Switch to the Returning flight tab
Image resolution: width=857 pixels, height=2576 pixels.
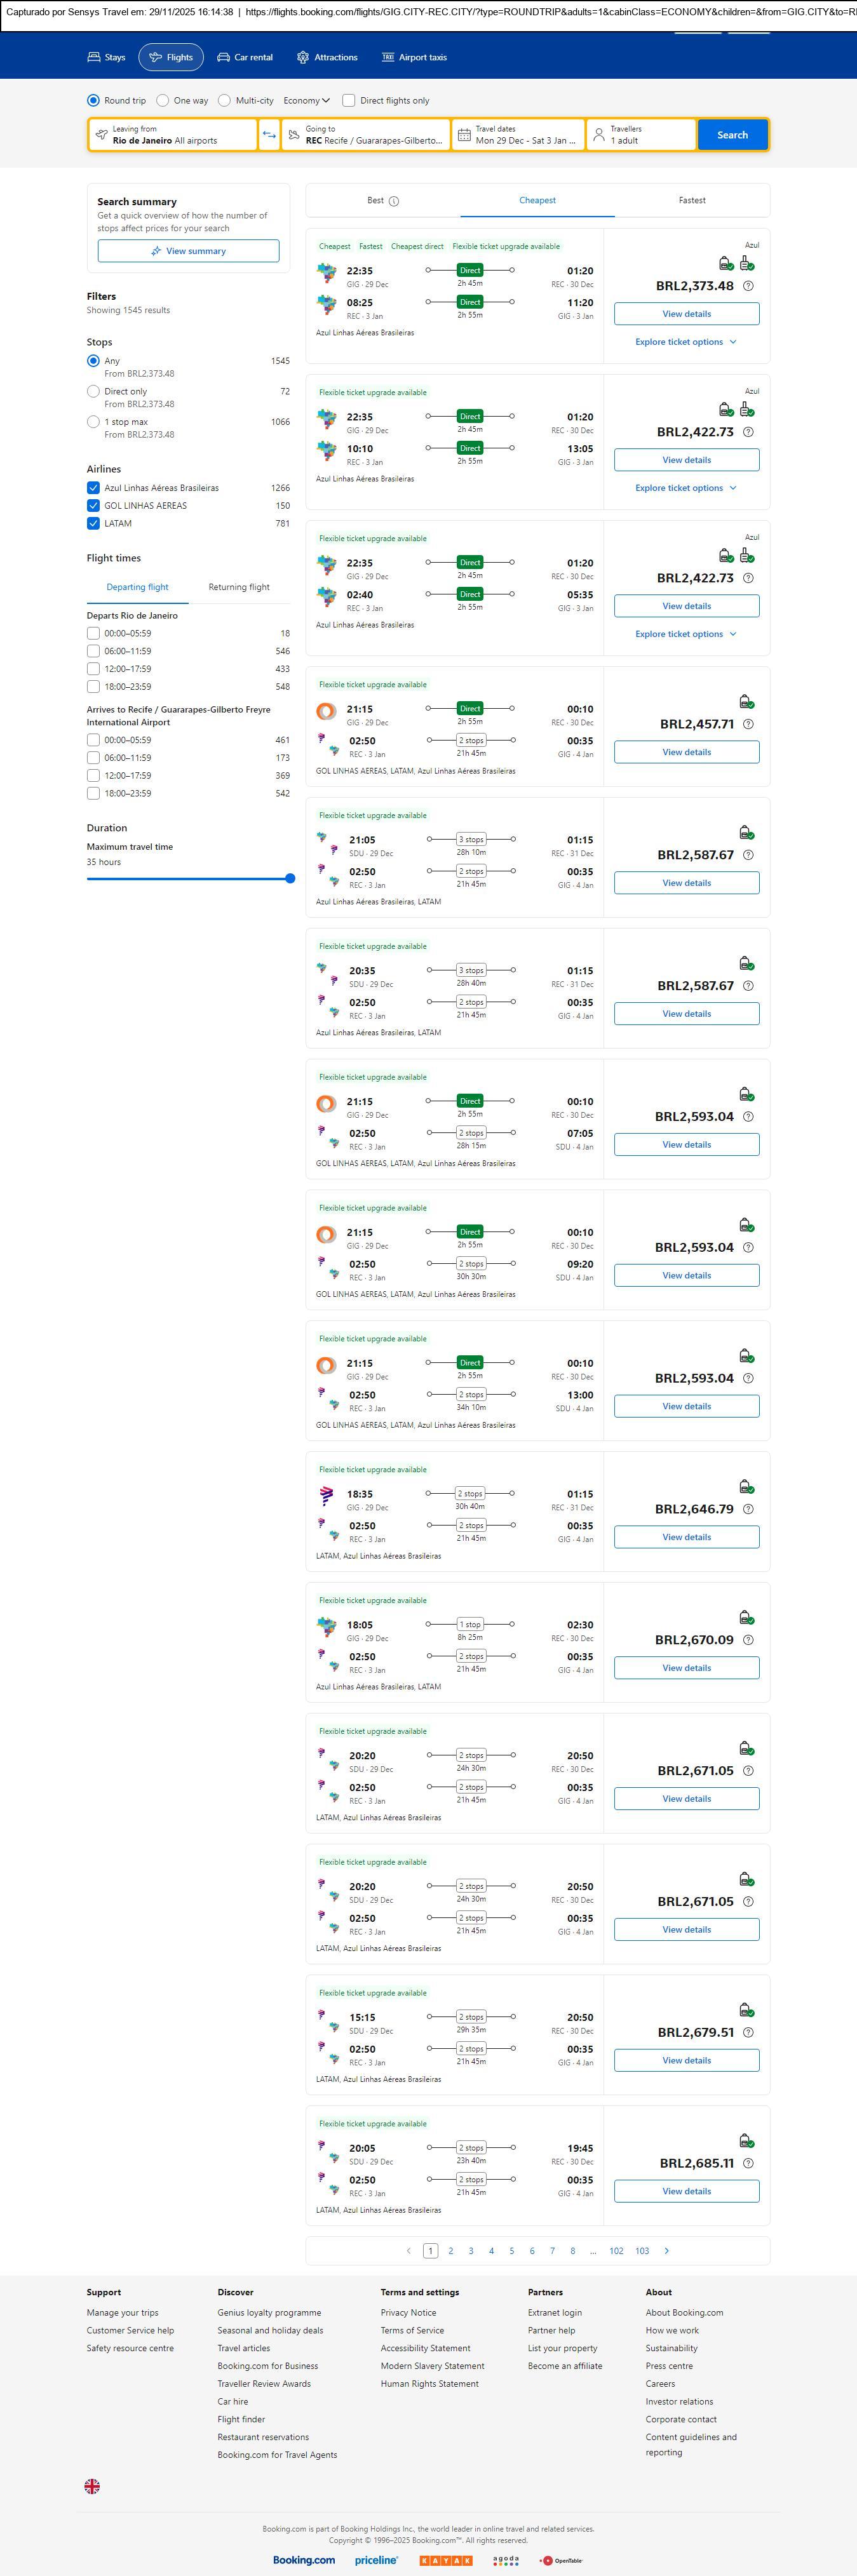click(x=239, y=587)
